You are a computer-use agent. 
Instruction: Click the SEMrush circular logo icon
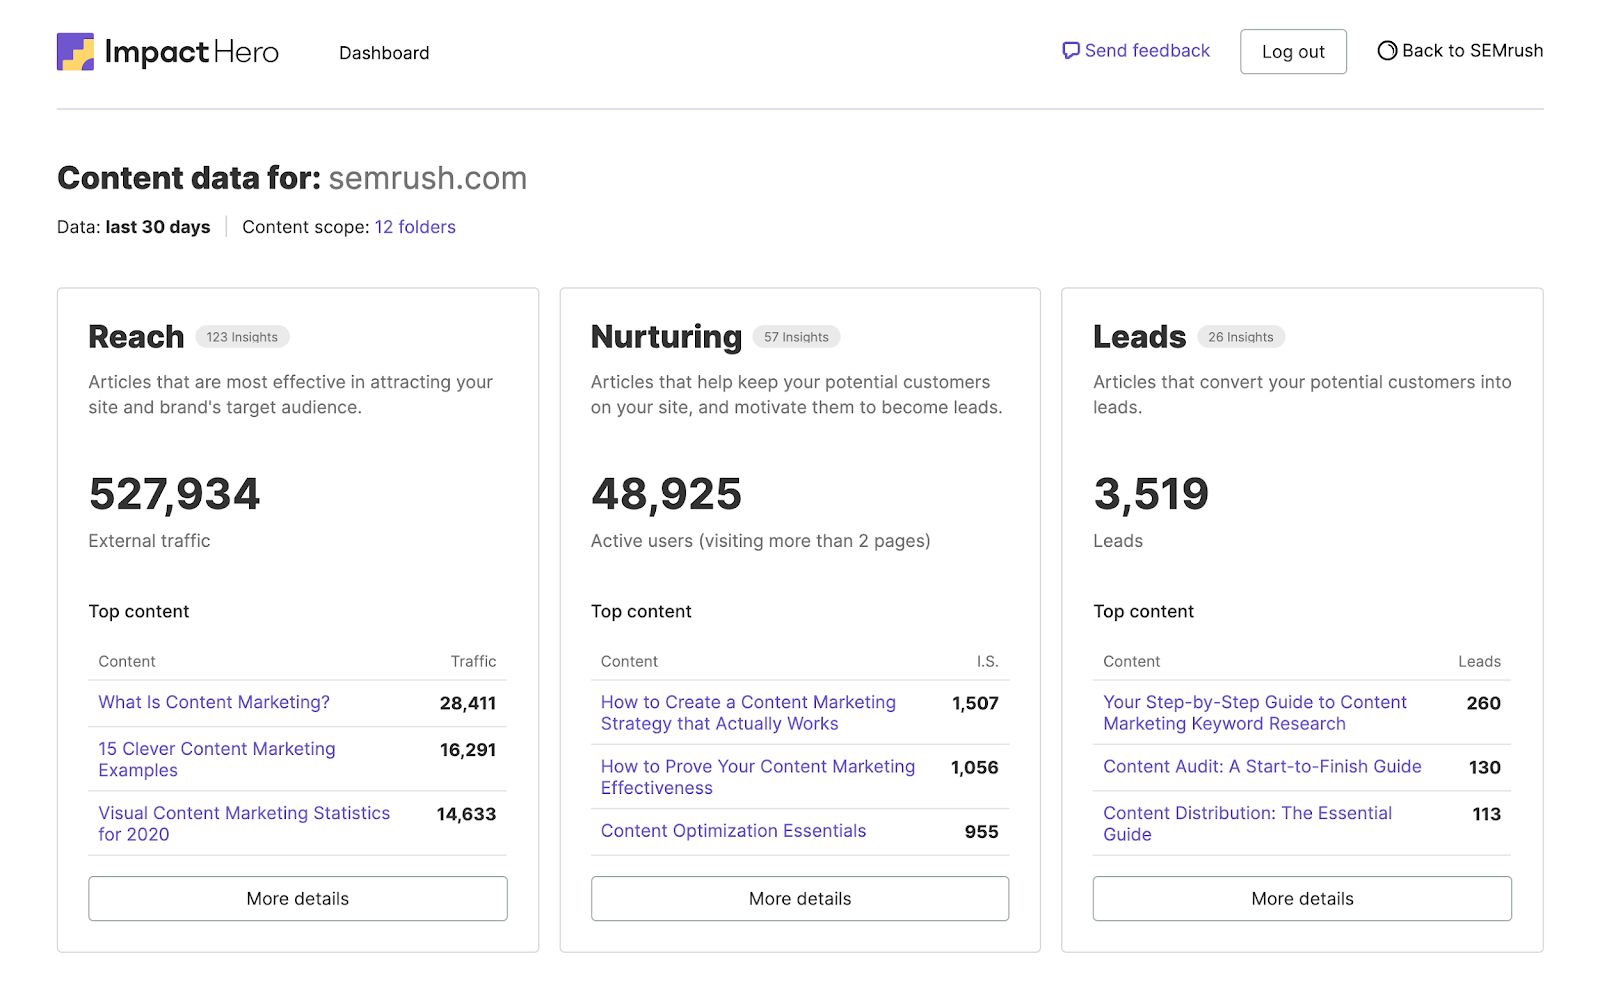pos(1387,51)
